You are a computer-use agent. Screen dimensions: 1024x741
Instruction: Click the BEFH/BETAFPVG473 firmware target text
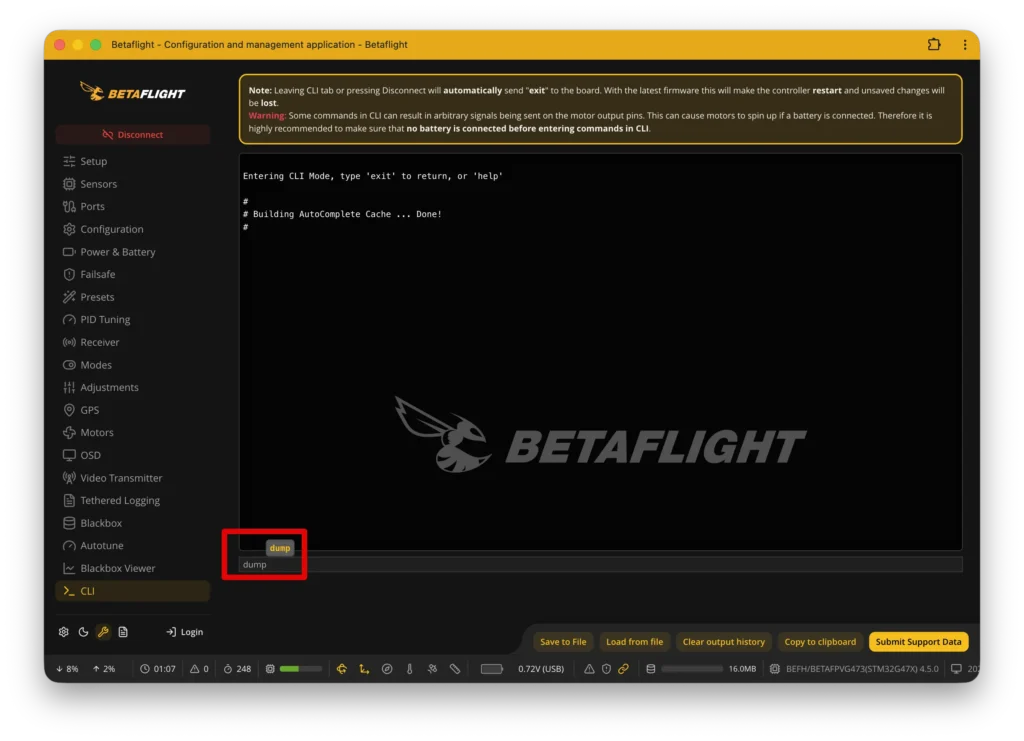point(862,669)
